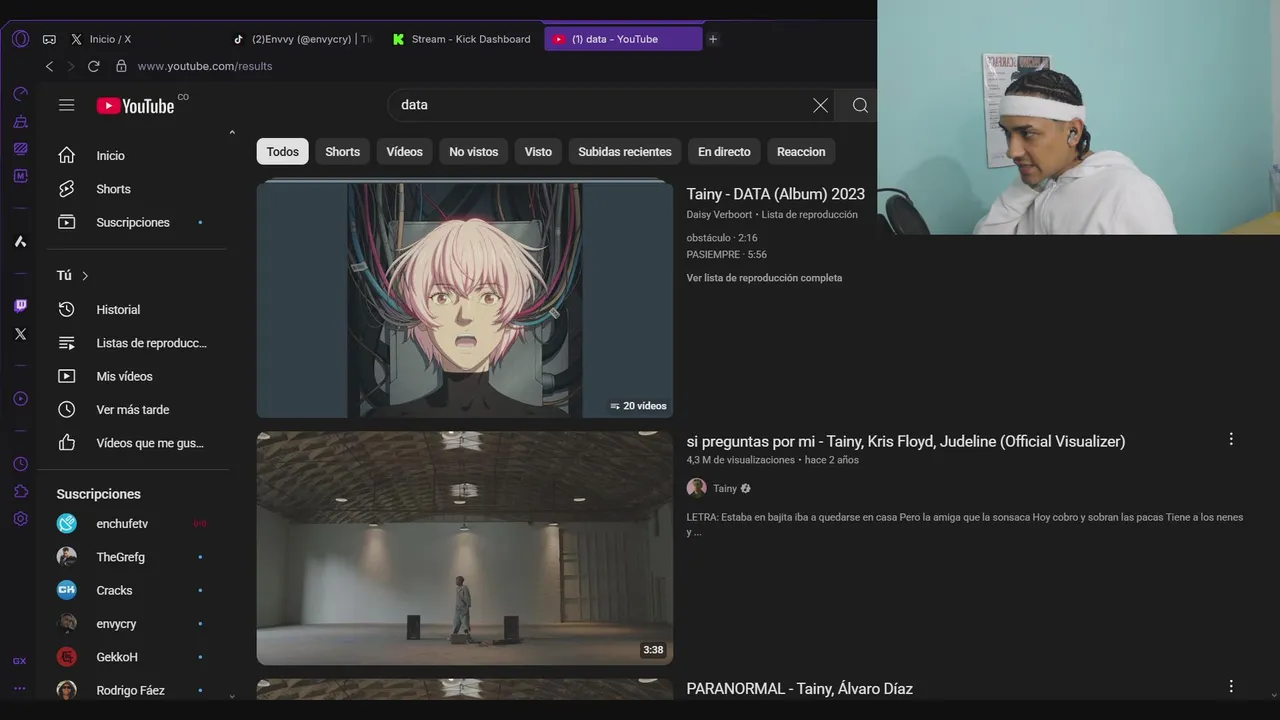
Task: Go back with the browser back arrow
Action: click(49, 66)
